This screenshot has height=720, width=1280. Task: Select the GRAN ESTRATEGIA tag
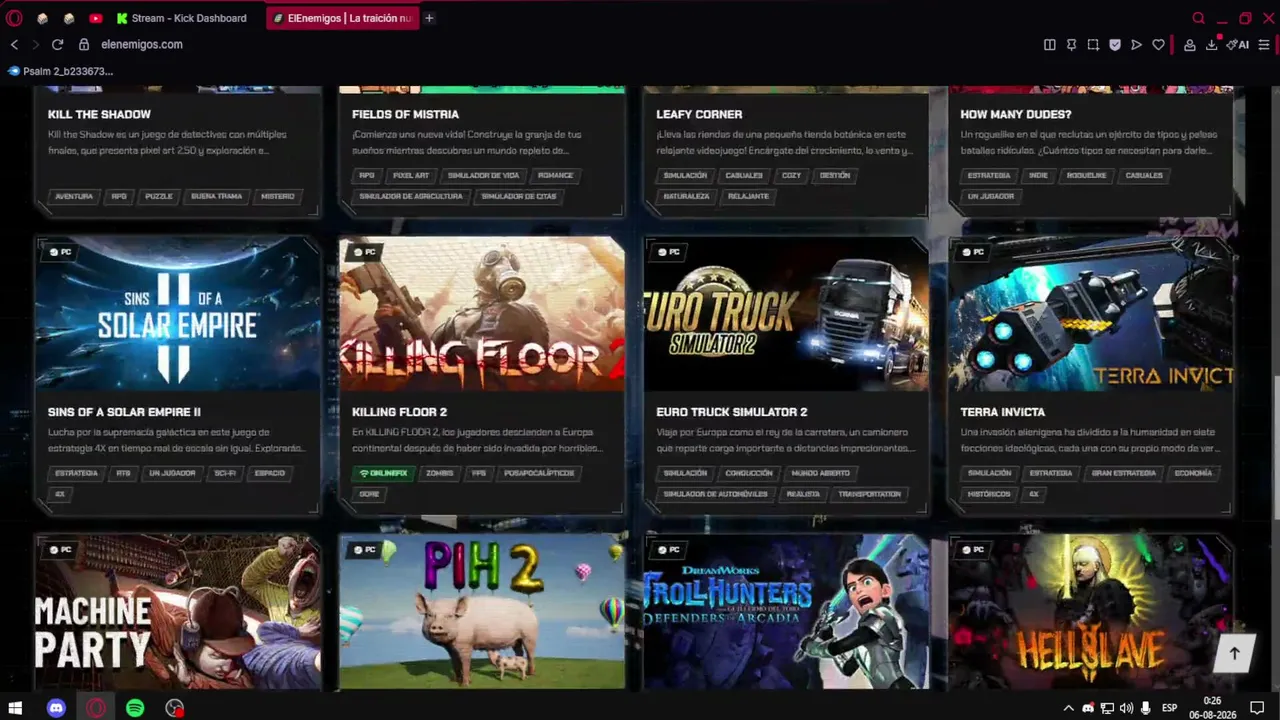1123,473
